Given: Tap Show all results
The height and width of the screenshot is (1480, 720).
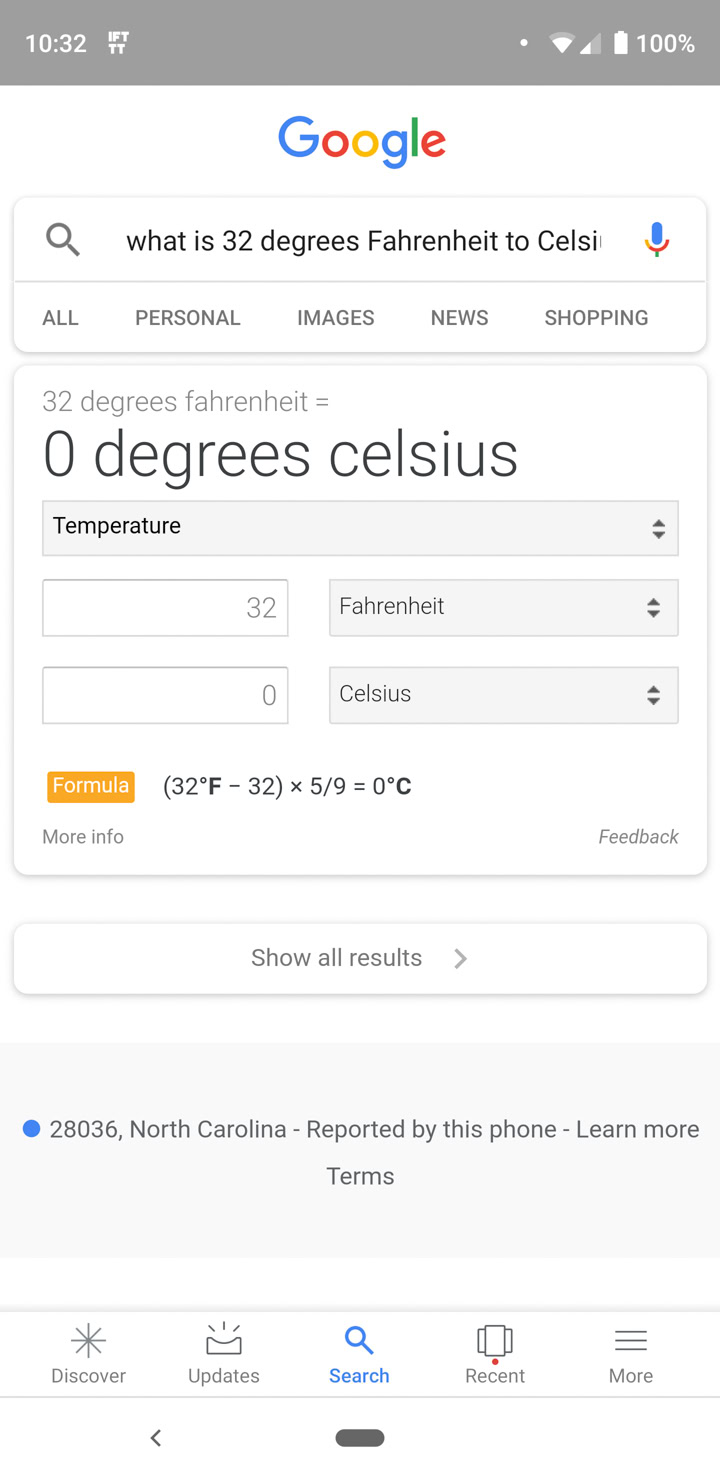Looking at the screenshot, I should tap(360, 958).
